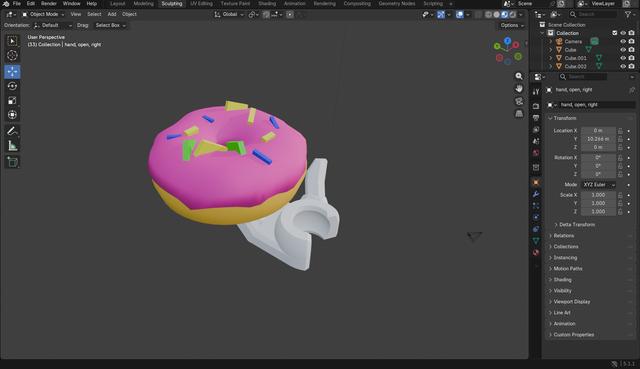Viewport: 640px width, 369px height.
Task: Expand the Custom Properties panel
Action: (573, 335)
